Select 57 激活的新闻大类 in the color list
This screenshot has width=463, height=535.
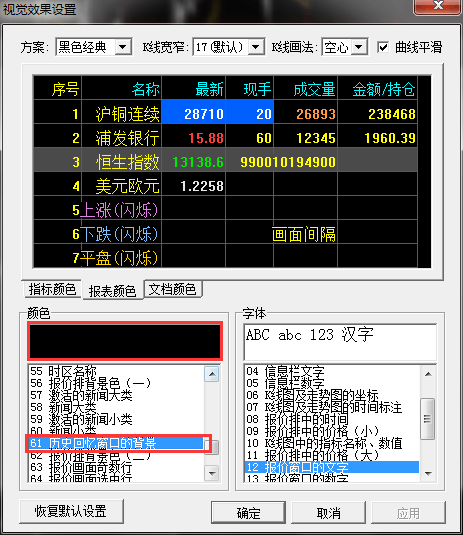(x=90, y=395)
